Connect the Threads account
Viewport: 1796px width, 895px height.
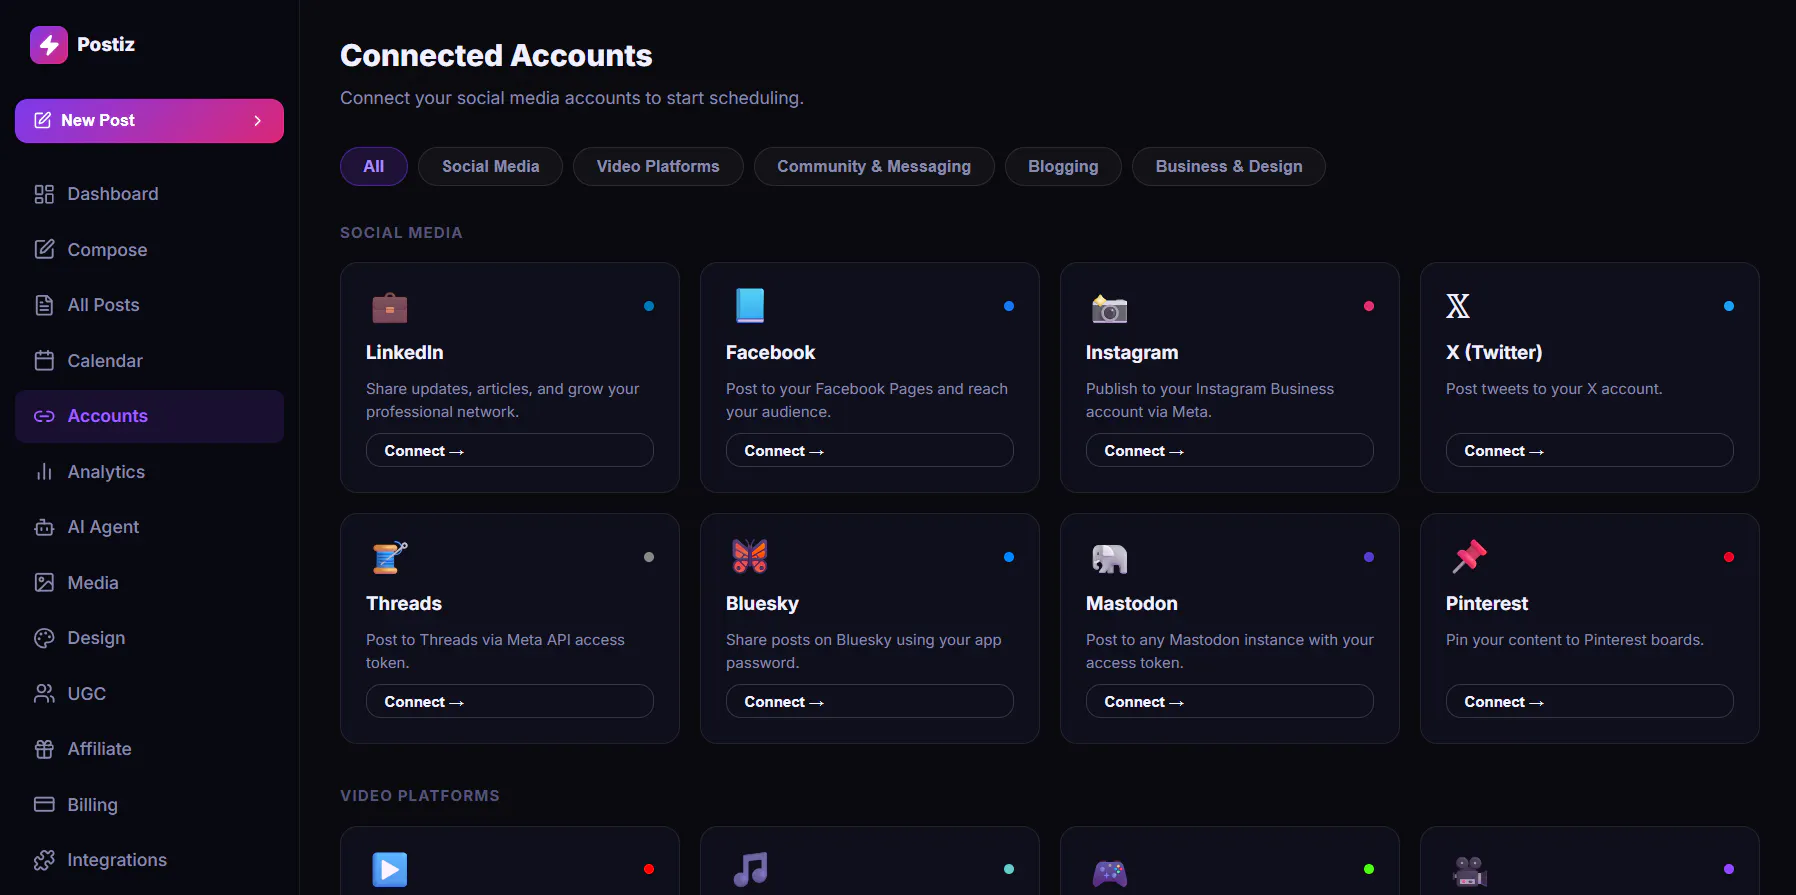coord(510,701)
